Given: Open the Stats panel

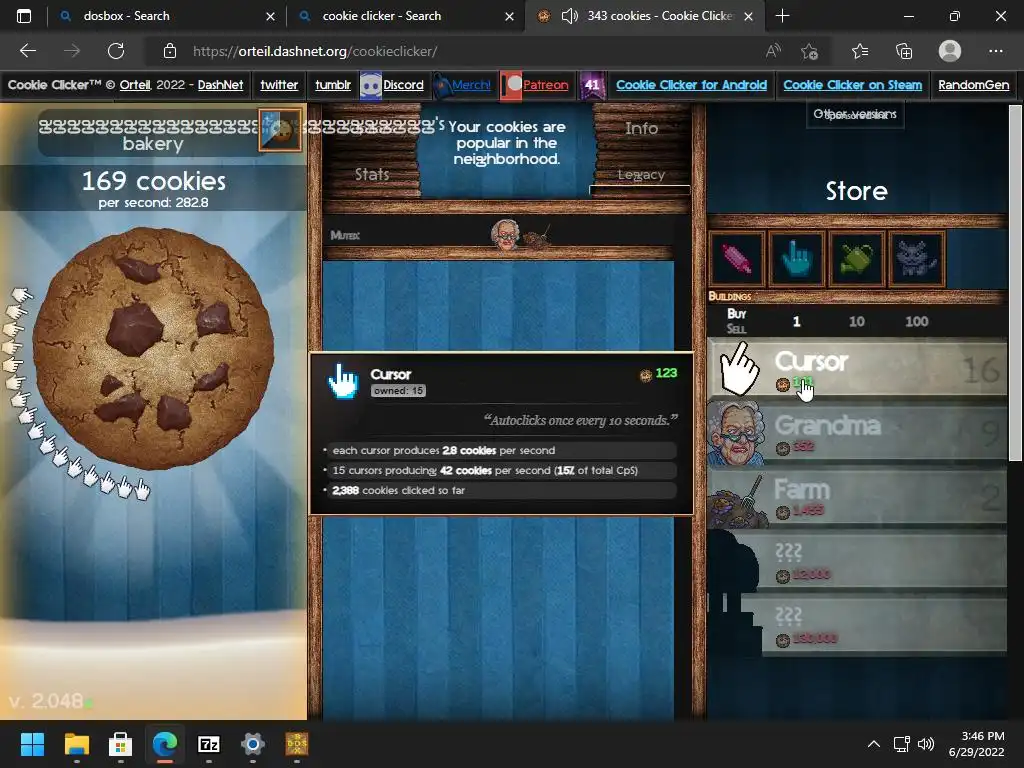Looking at the screenshot, I should tap(372, 174).
